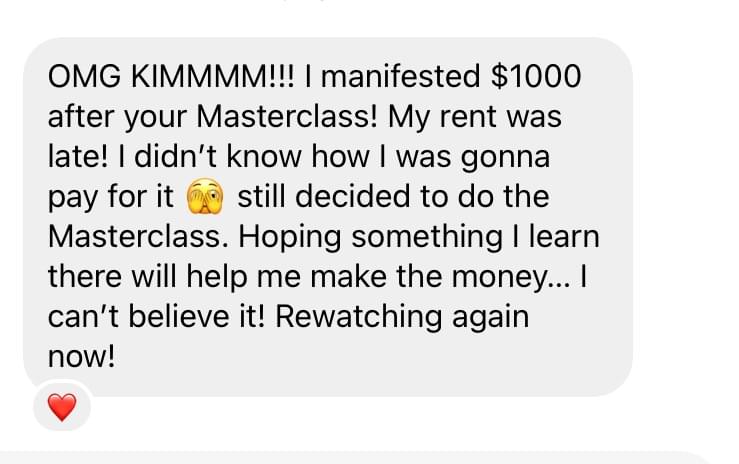The image size is (739, 464).
Task: Click 'Masterclass!' in the second line
Action: (287, 116)
